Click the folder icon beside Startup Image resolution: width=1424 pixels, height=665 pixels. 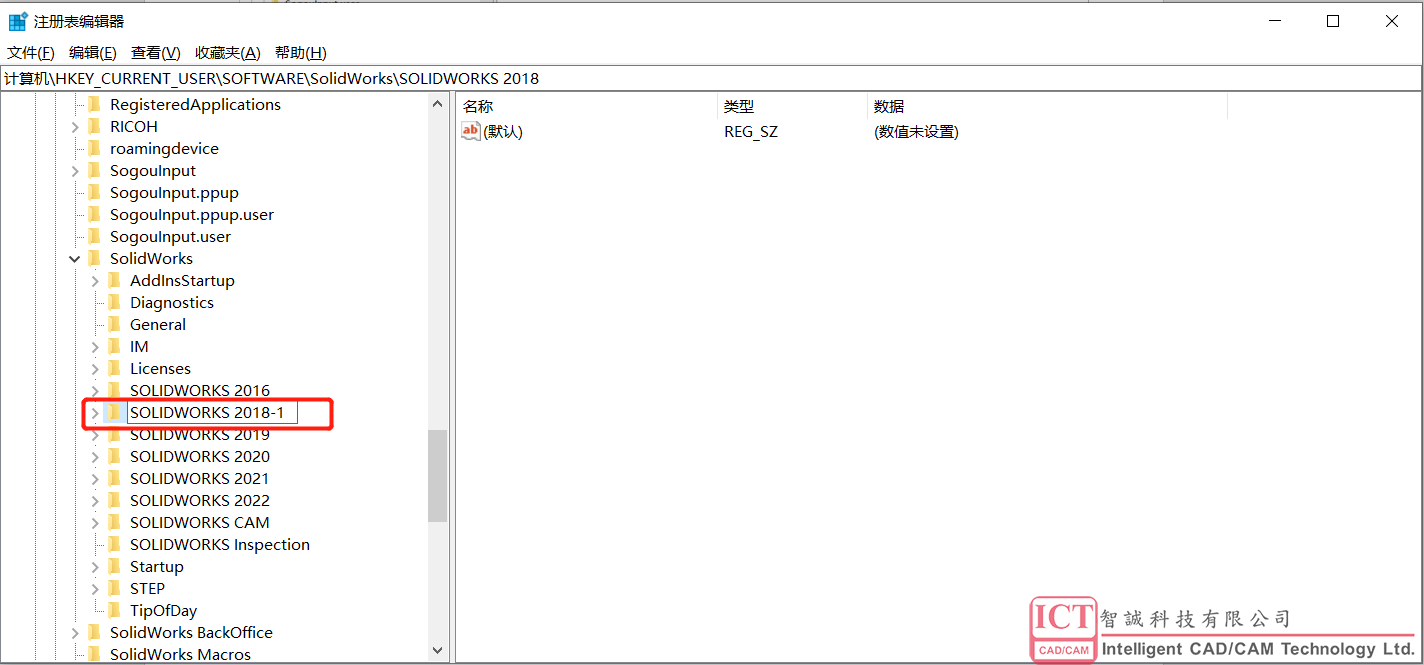coord(114,566)
